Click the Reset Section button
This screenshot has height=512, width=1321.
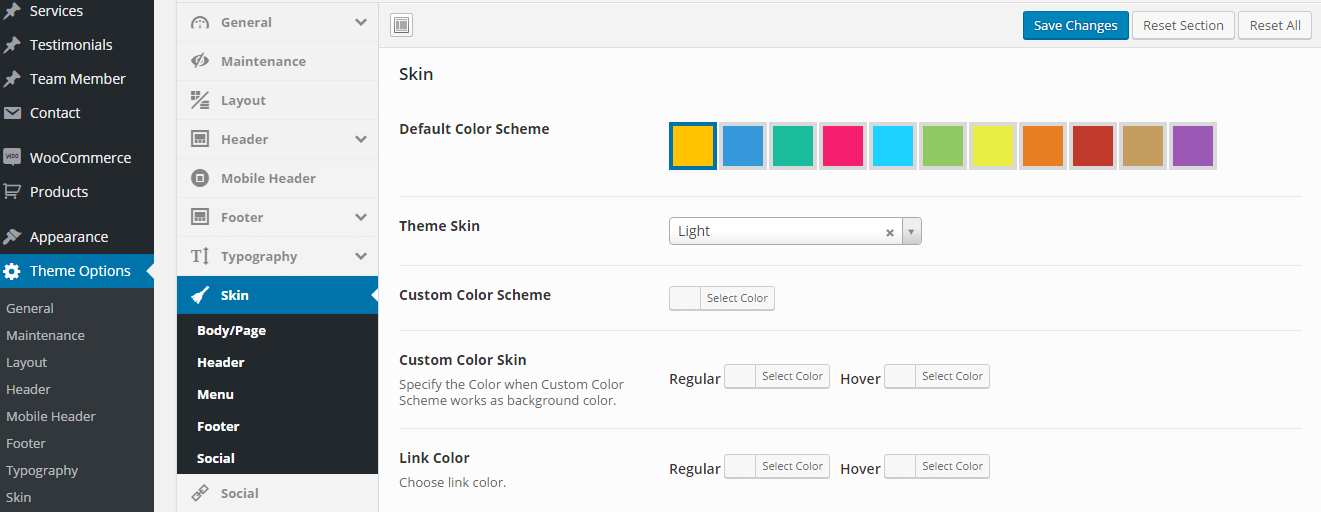click(1183, 25)
